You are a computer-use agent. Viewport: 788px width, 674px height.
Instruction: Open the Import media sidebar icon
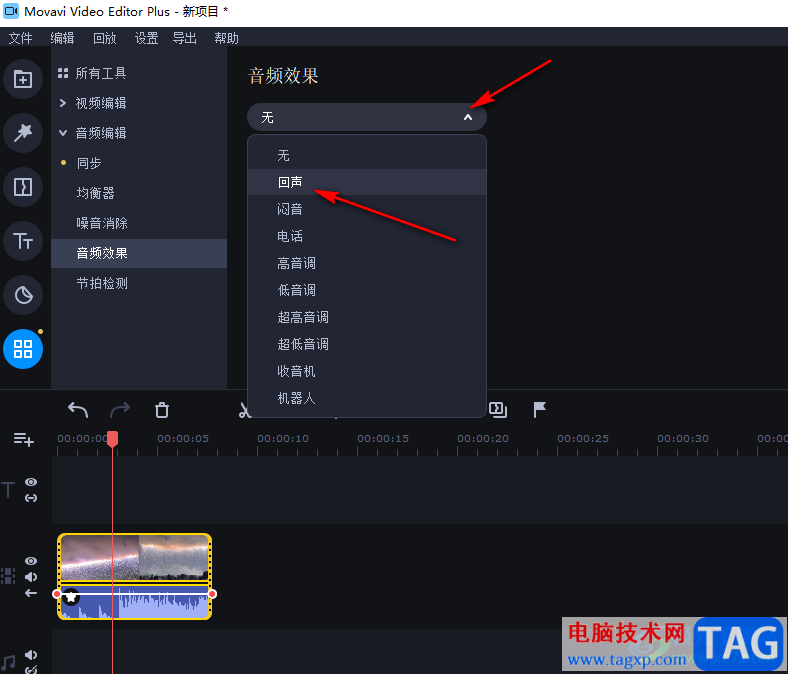[23, 79]
